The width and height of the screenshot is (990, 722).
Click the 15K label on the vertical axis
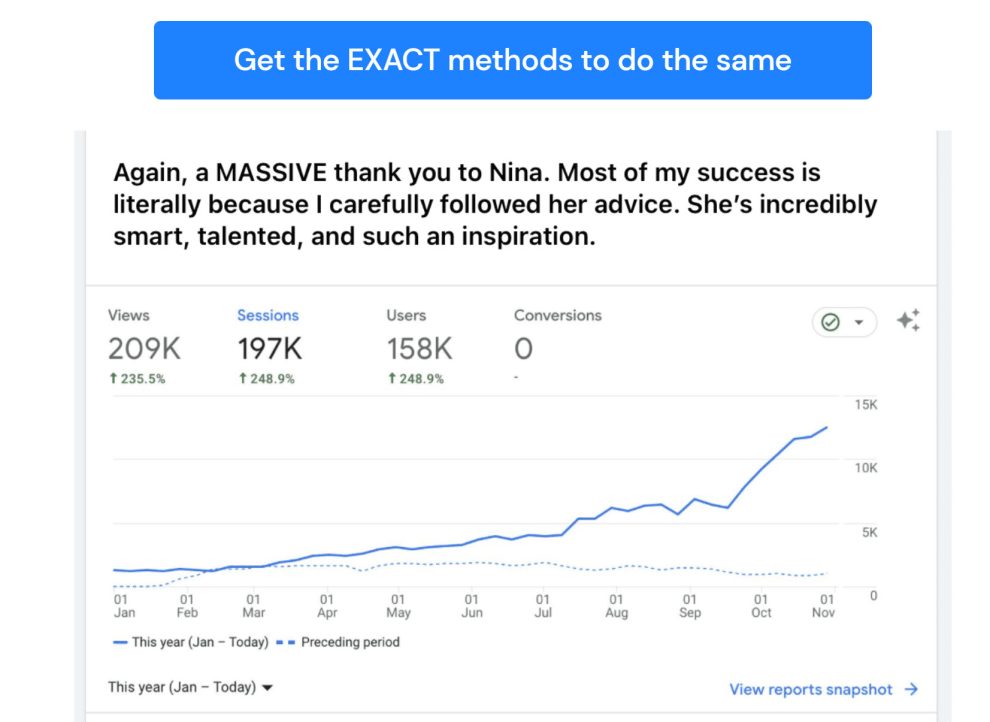point(866,404)
